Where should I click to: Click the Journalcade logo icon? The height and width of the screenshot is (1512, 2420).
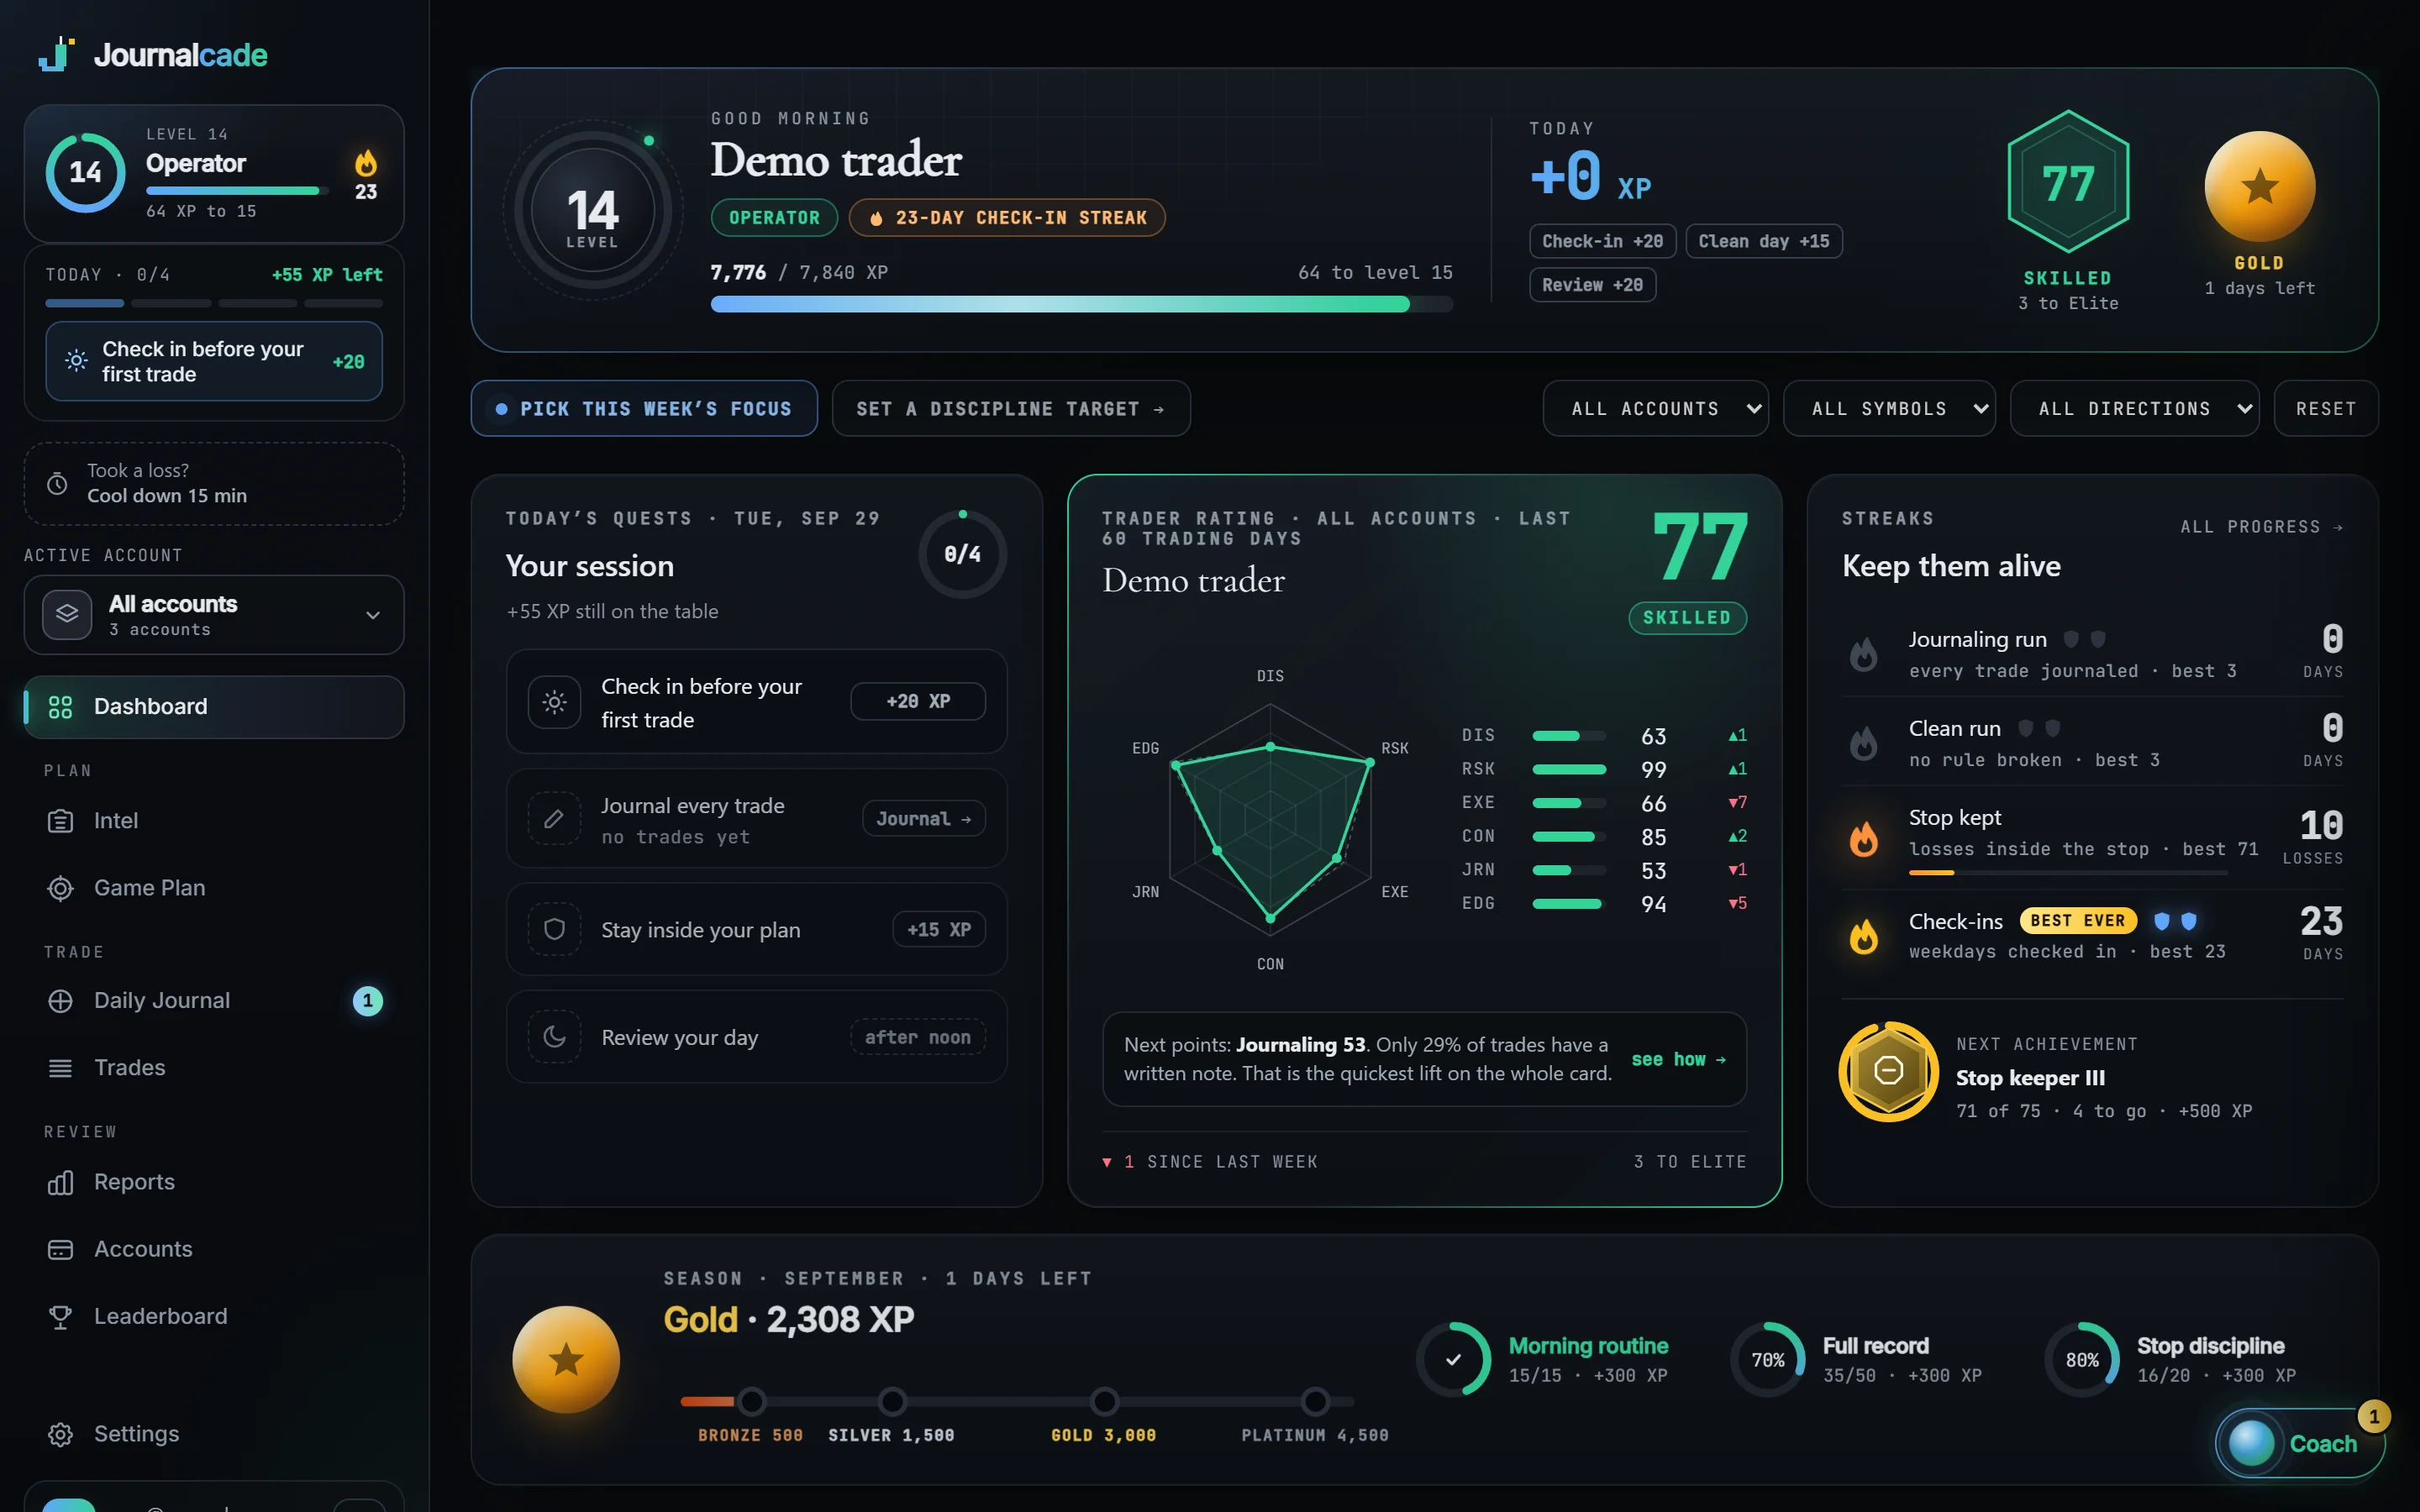coord(57,54)
